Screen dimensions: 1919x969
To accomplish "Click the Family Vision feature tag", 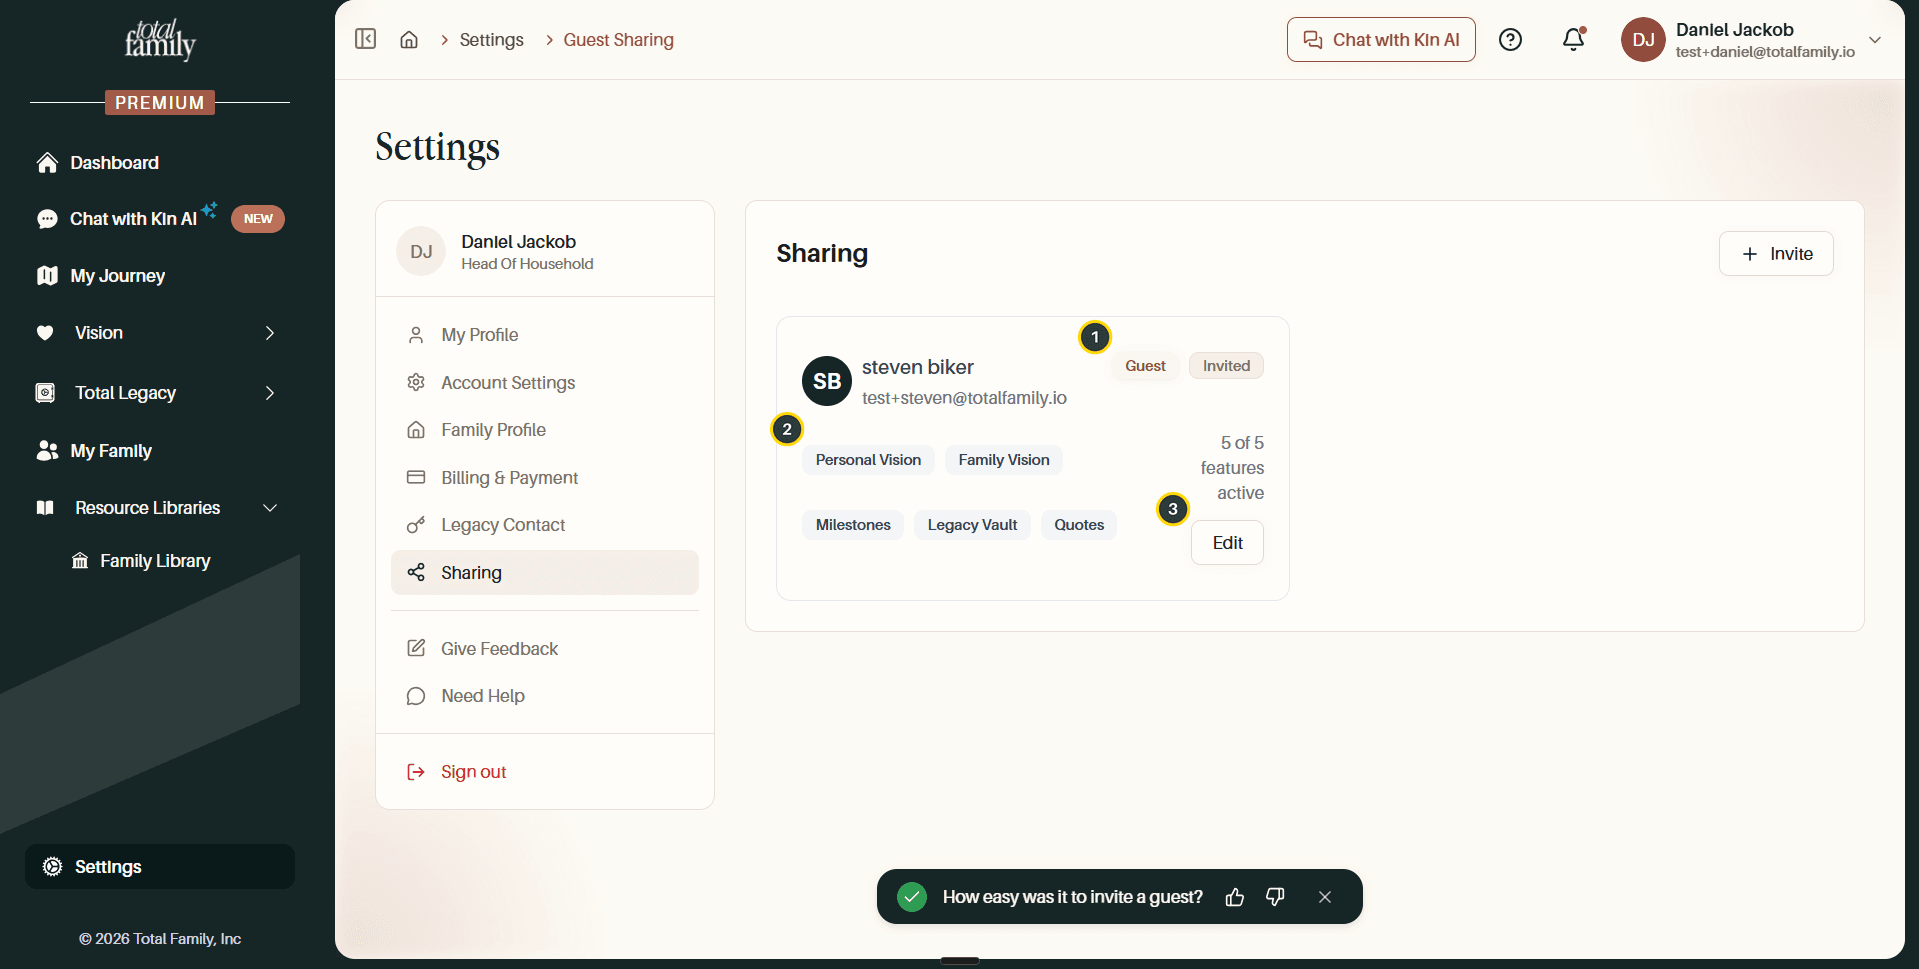I will pyautogui.click(x=1004, y=460).
